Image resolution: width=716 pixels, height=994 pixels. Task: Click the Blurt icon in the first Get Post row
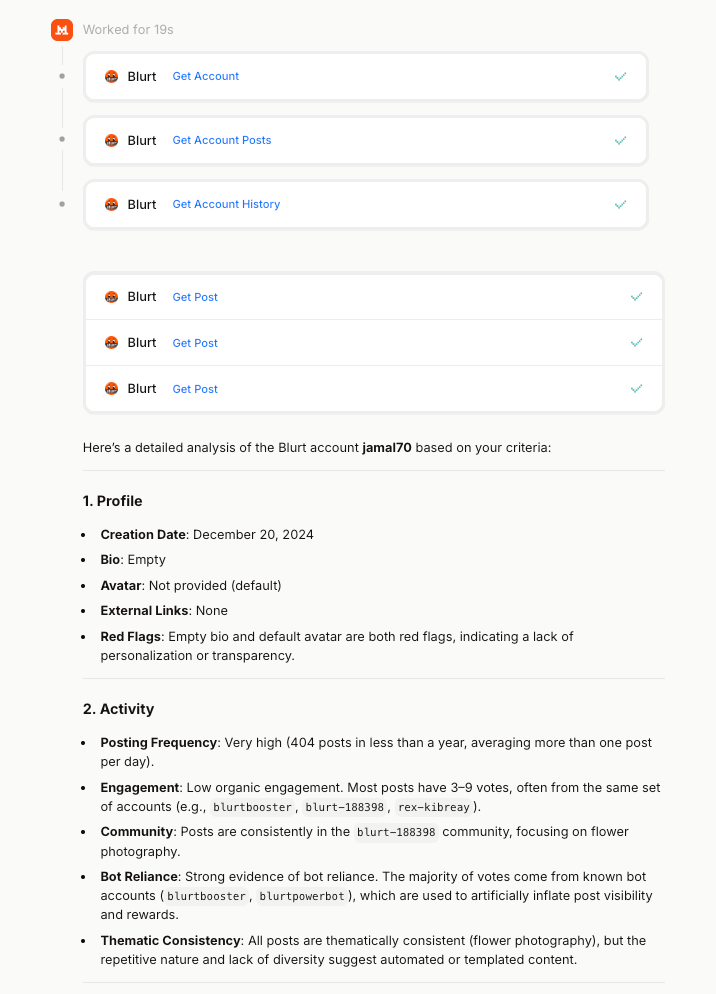point(112,297)
